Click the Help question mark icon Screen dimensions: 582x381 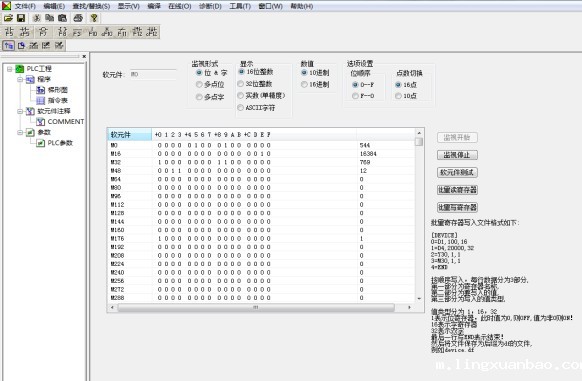coord(94,18)
